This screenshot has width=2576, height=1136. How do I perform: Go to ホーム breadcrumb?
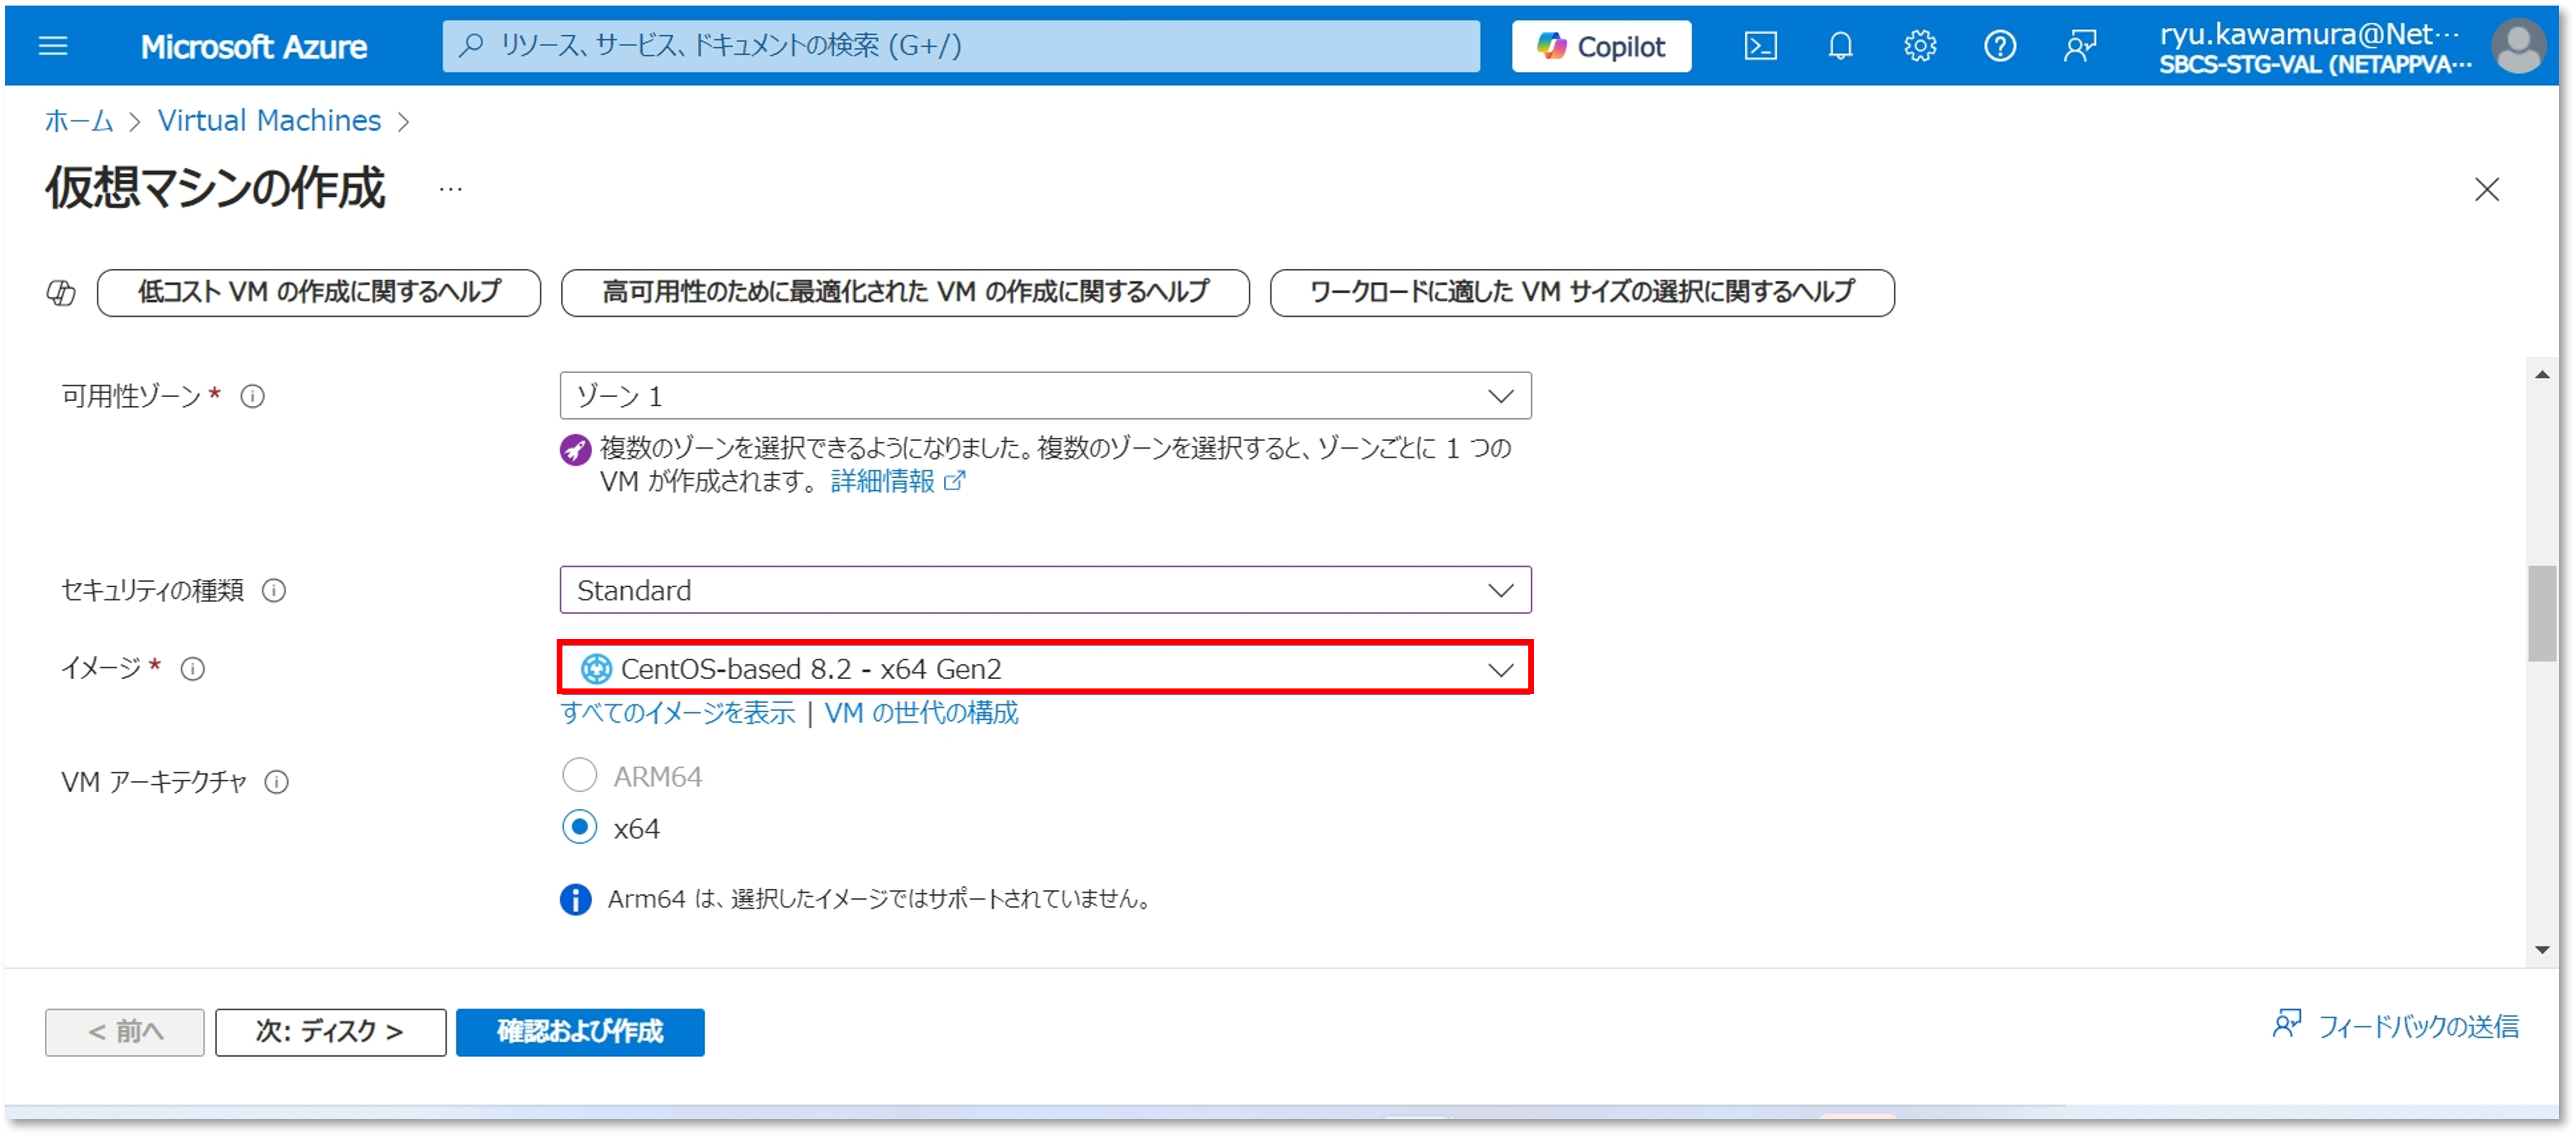79,121
